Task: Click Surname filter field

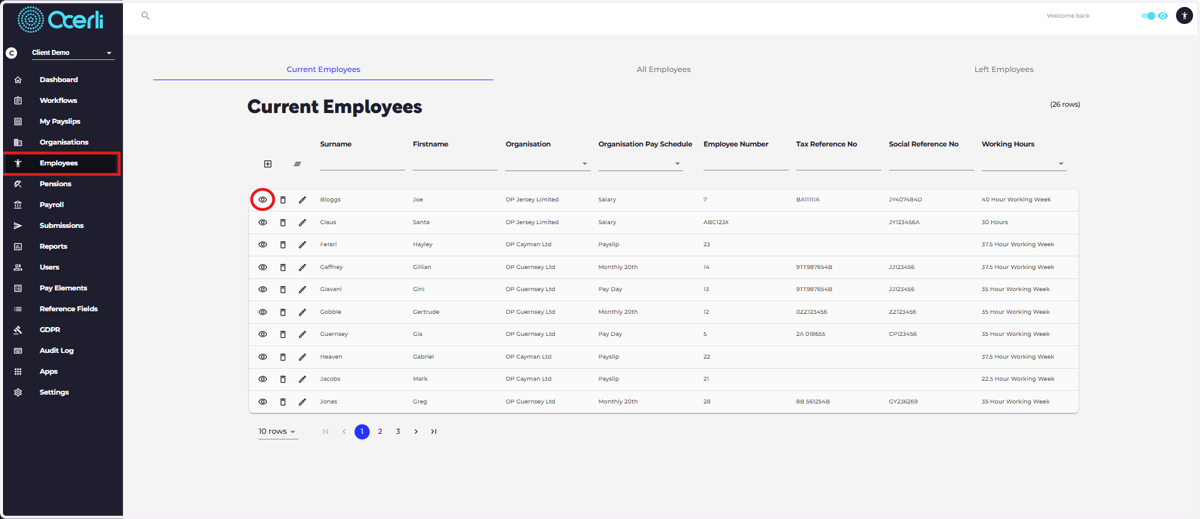Action: [x=362, y=164]
